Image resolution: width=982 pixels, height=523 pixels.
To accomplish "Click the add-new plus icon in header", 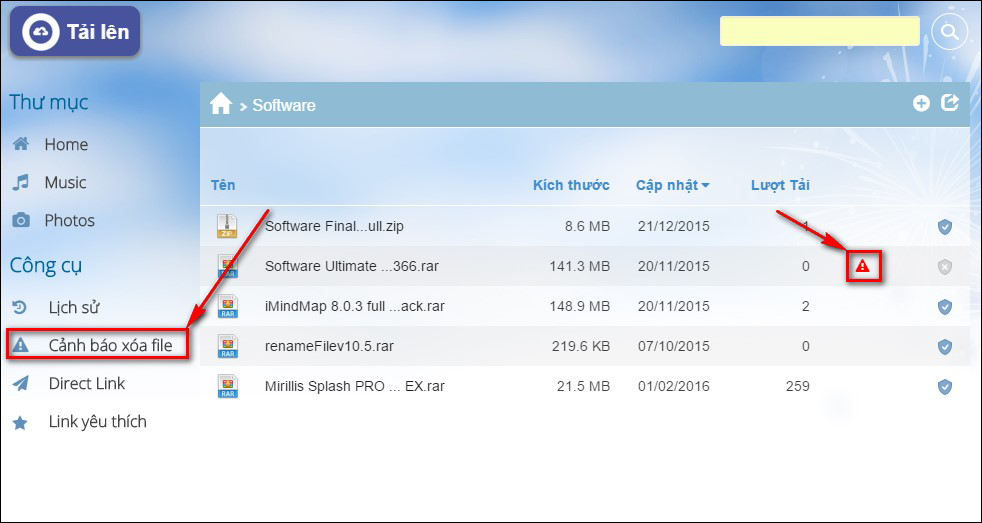I will coord(921,103).
